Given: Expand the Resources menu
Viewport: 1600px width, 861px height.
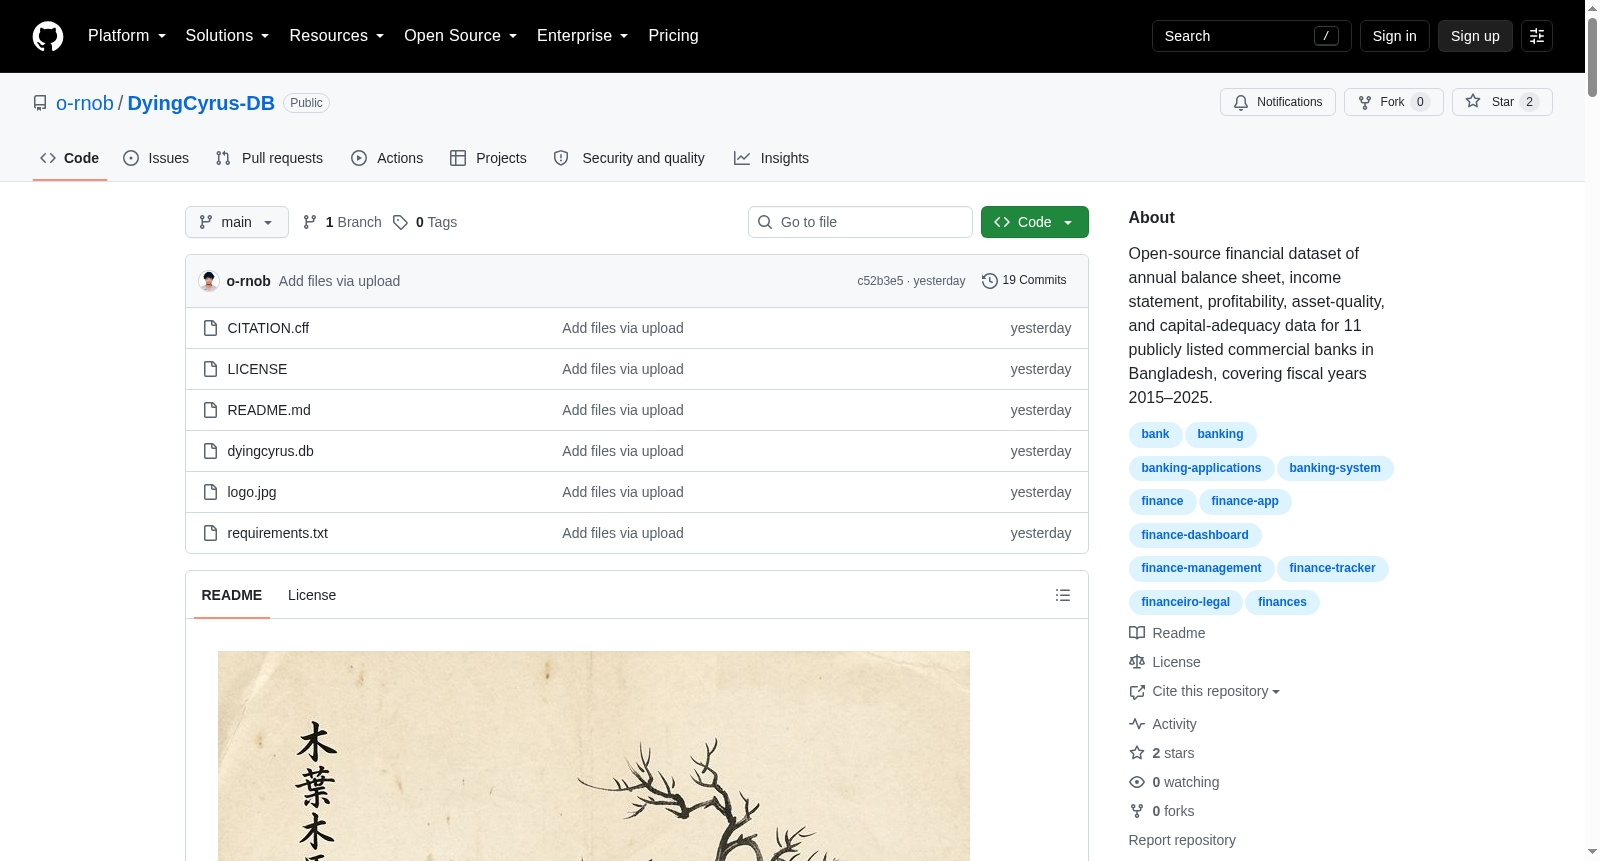Looking at the screenshot, I should point(336,36).
